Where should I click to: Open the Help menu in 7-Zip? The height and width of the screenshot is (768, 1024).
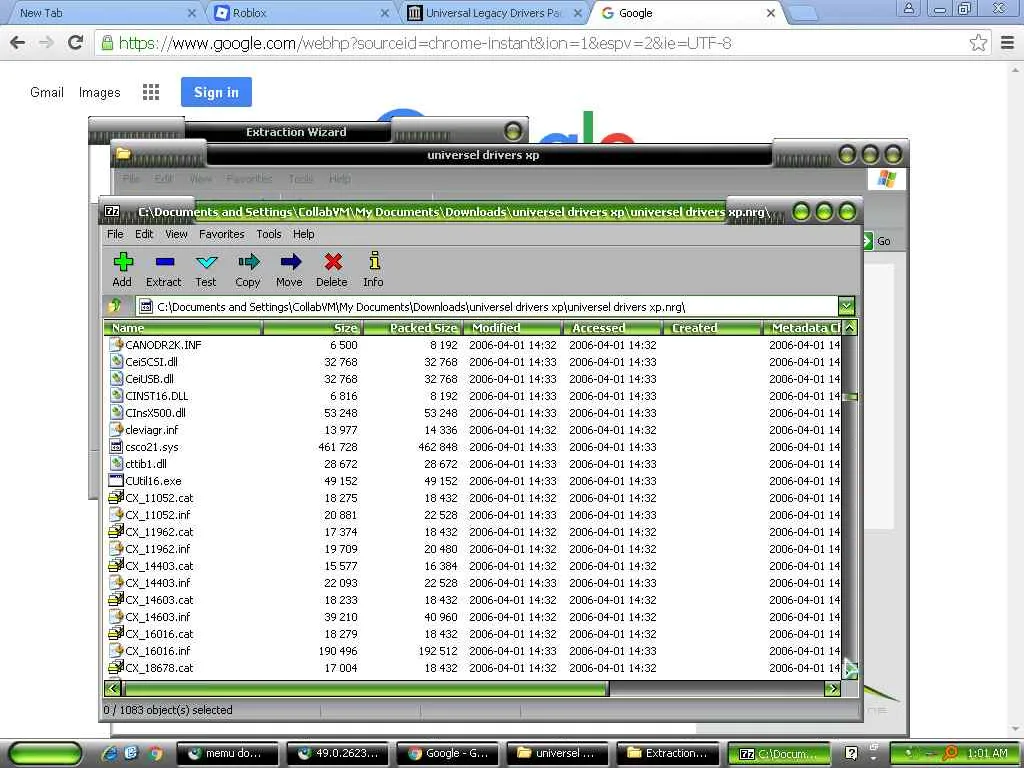point(304,234)
